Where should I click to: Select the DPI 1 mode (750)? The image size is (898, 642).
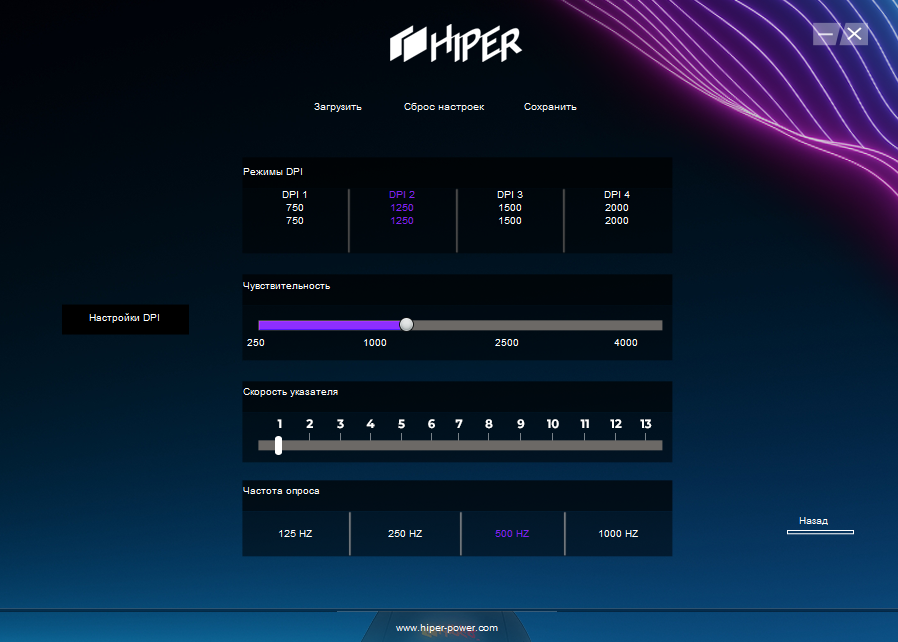[295, 207]
